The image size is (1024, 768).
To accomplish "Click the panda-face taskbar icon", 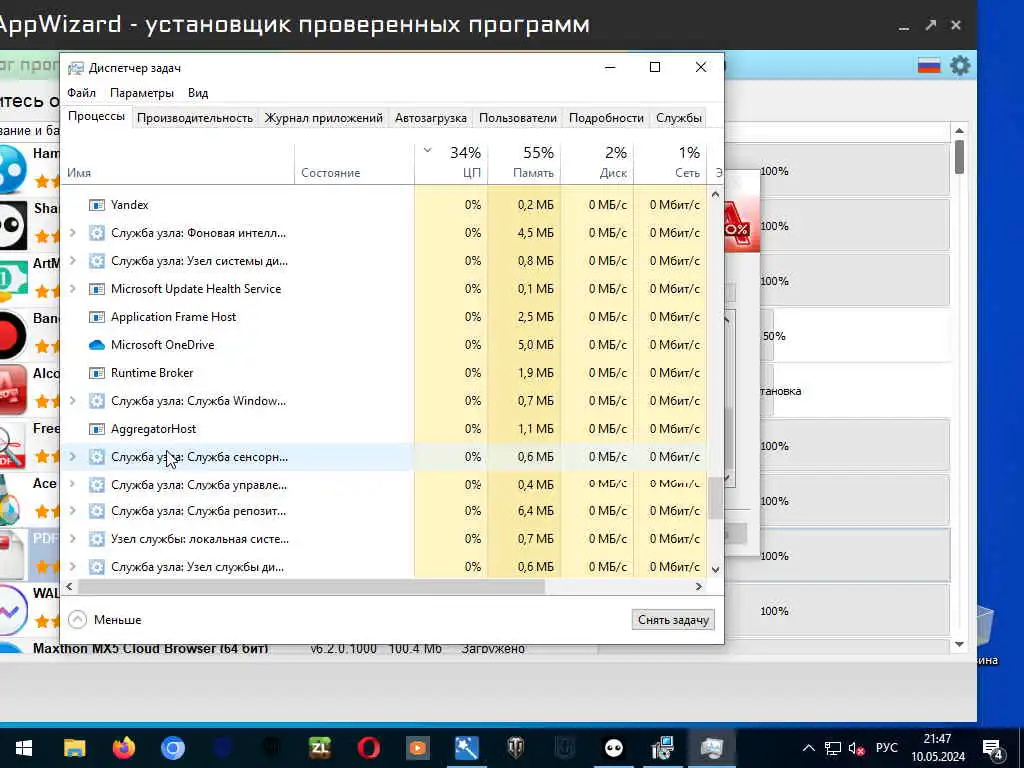I will pos(614,748).
